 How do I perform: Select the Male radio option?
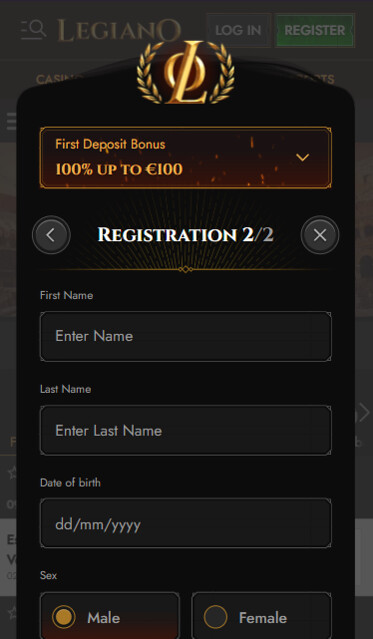[x=110, y=615]
